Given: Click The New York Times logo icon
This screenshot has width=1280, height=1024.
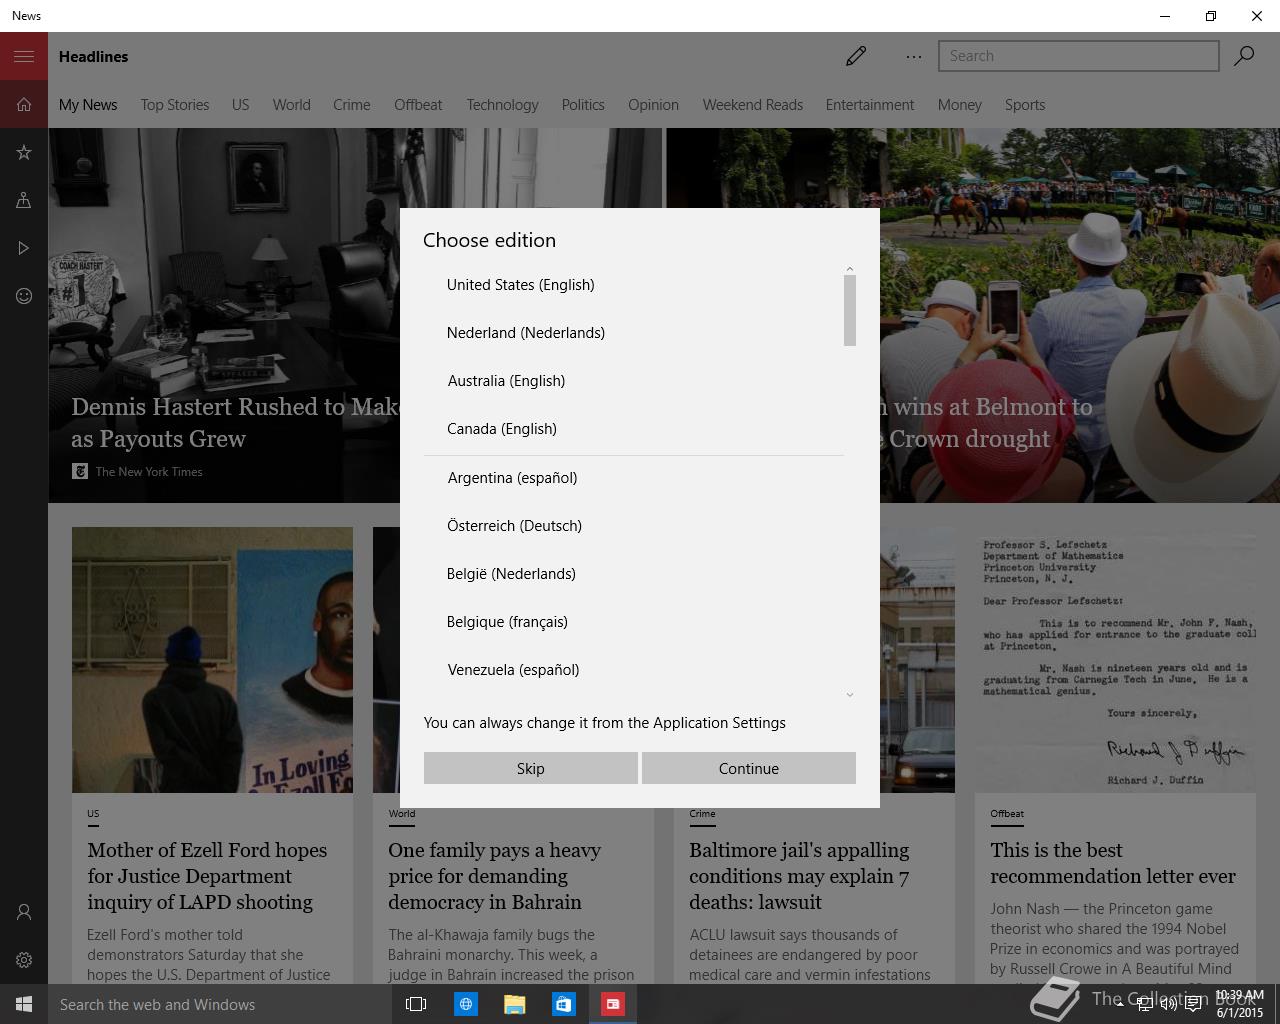Looking at the screenshot, I should click(x=80, y=471).
